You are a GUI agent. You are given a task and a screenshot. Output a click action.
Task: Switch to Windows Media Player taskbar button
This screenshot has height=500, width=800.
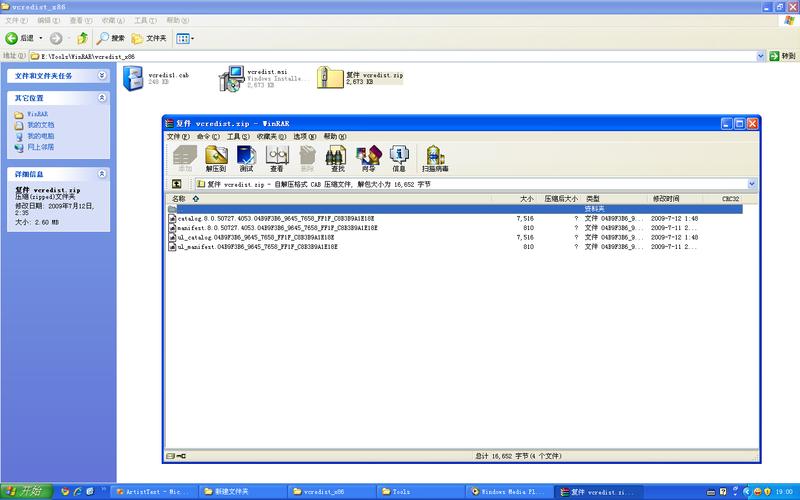pyautogui.click(x=509, y=492)
